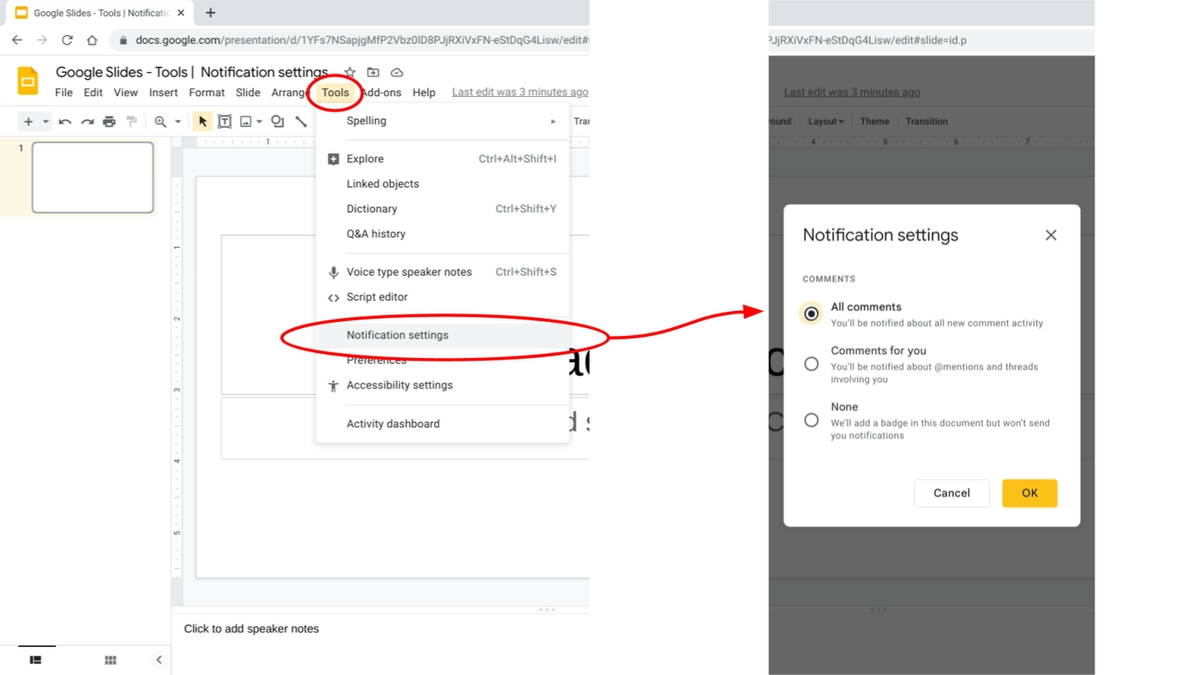This screenshot has height=675, width=1200.
Task: Open the insert image dropdown arrow
Action: tap(260, 121)
